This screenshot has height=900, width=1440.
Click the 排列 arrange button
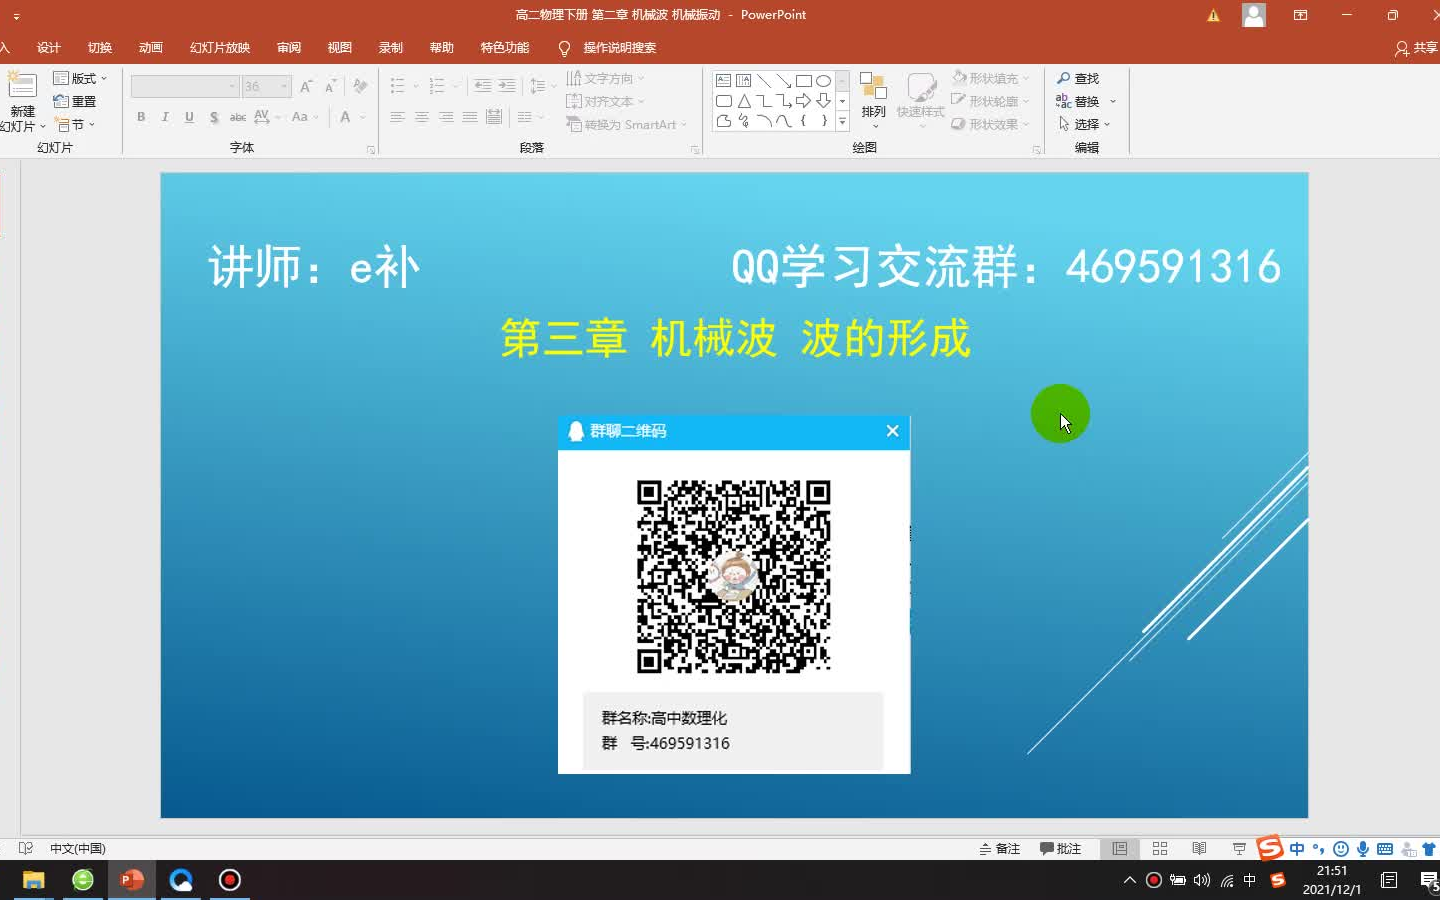[873, 100]
